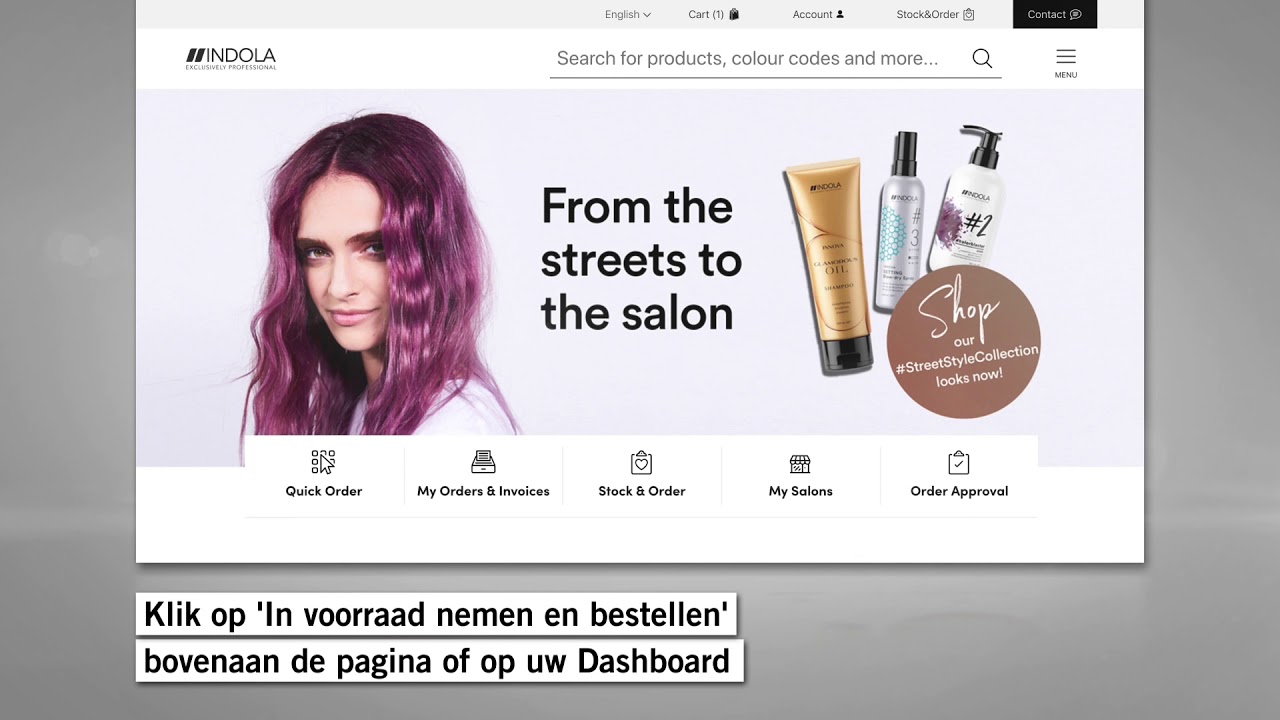Click the dashboard Stock & Order bag icon
Image resolution: width=1280 pixels, height=720 pixels.
click(642, 462)
